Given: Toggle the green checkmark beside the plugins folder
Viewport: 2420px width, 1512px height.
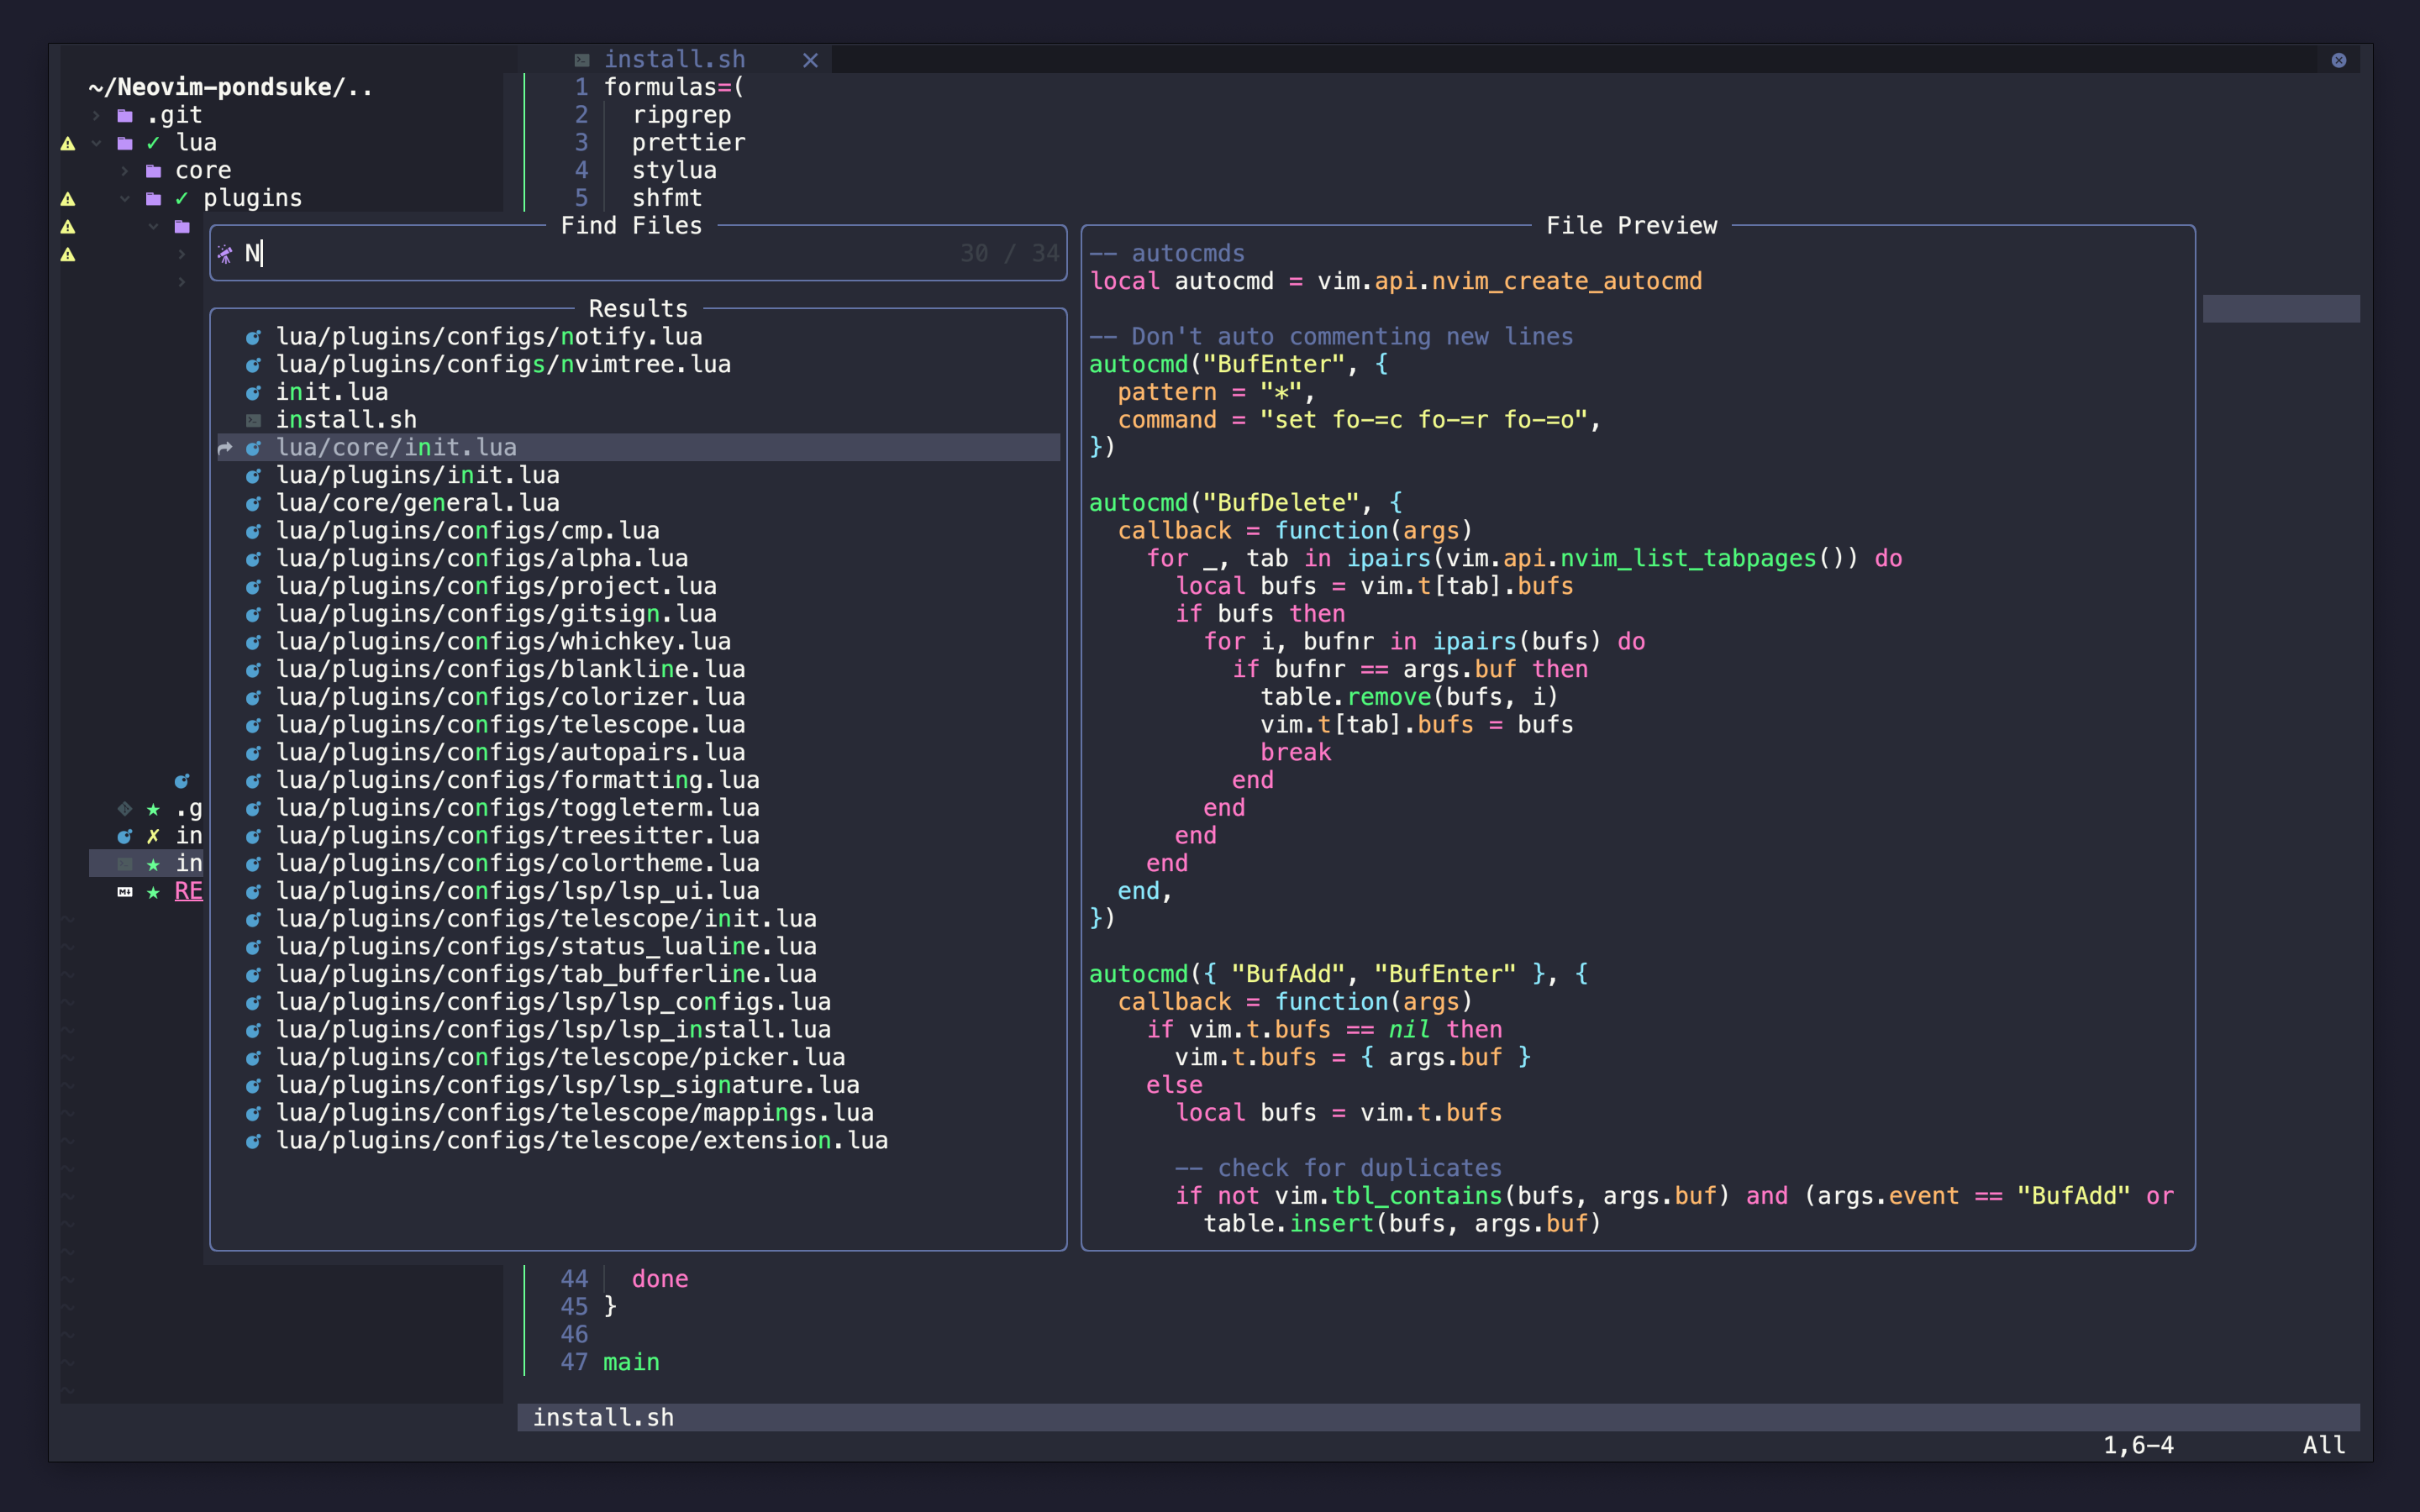Looking at the screenshot, I should [x=182, y=198].
